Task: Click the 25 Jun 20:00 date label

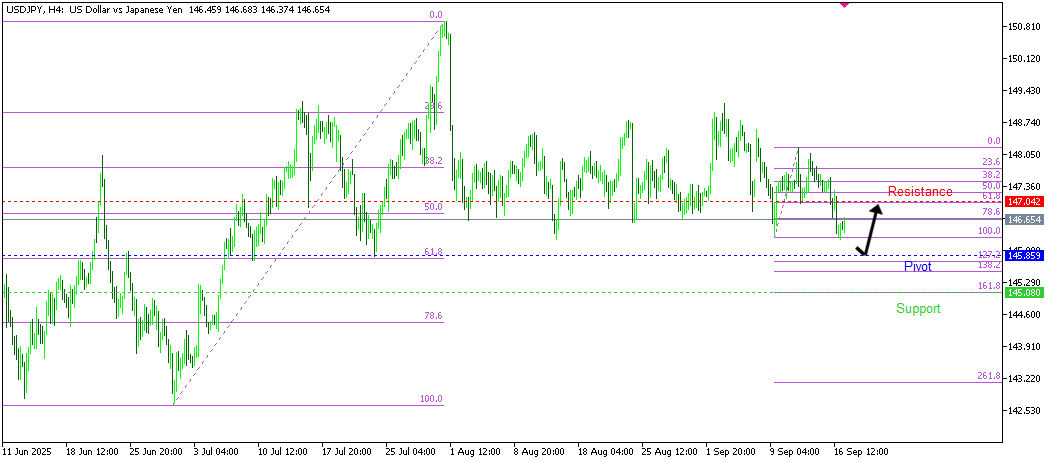Action: coord(156,451)
